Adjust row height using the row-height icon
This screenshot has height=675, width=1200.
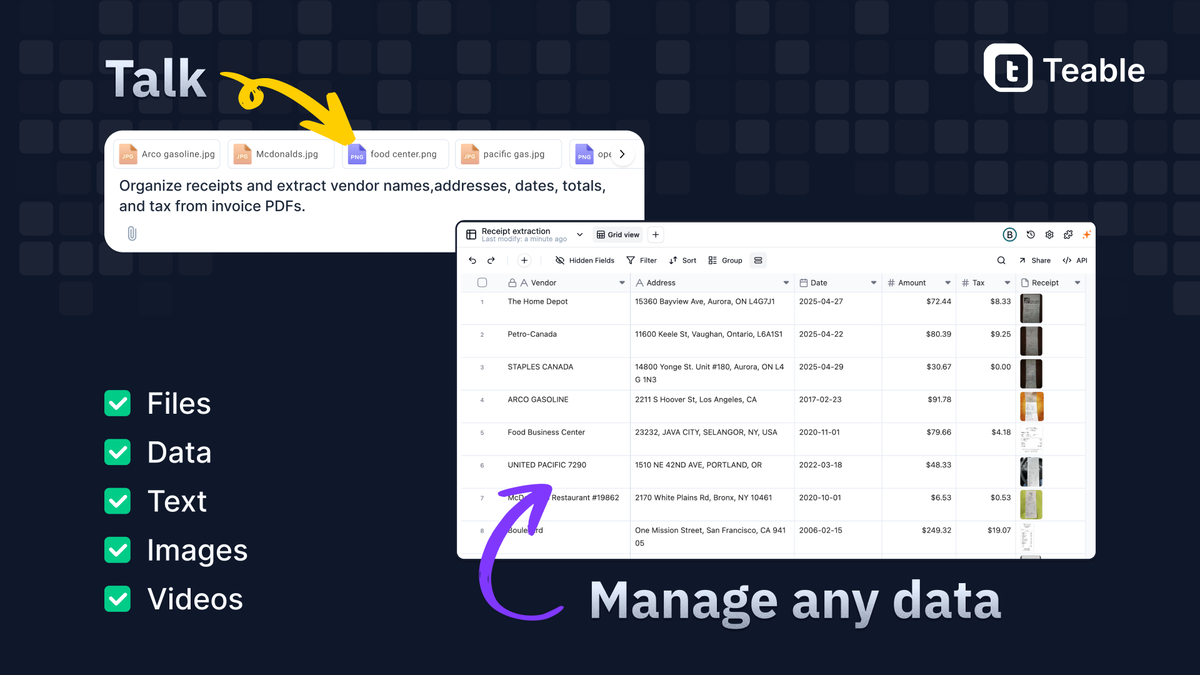tap(758, 260)
